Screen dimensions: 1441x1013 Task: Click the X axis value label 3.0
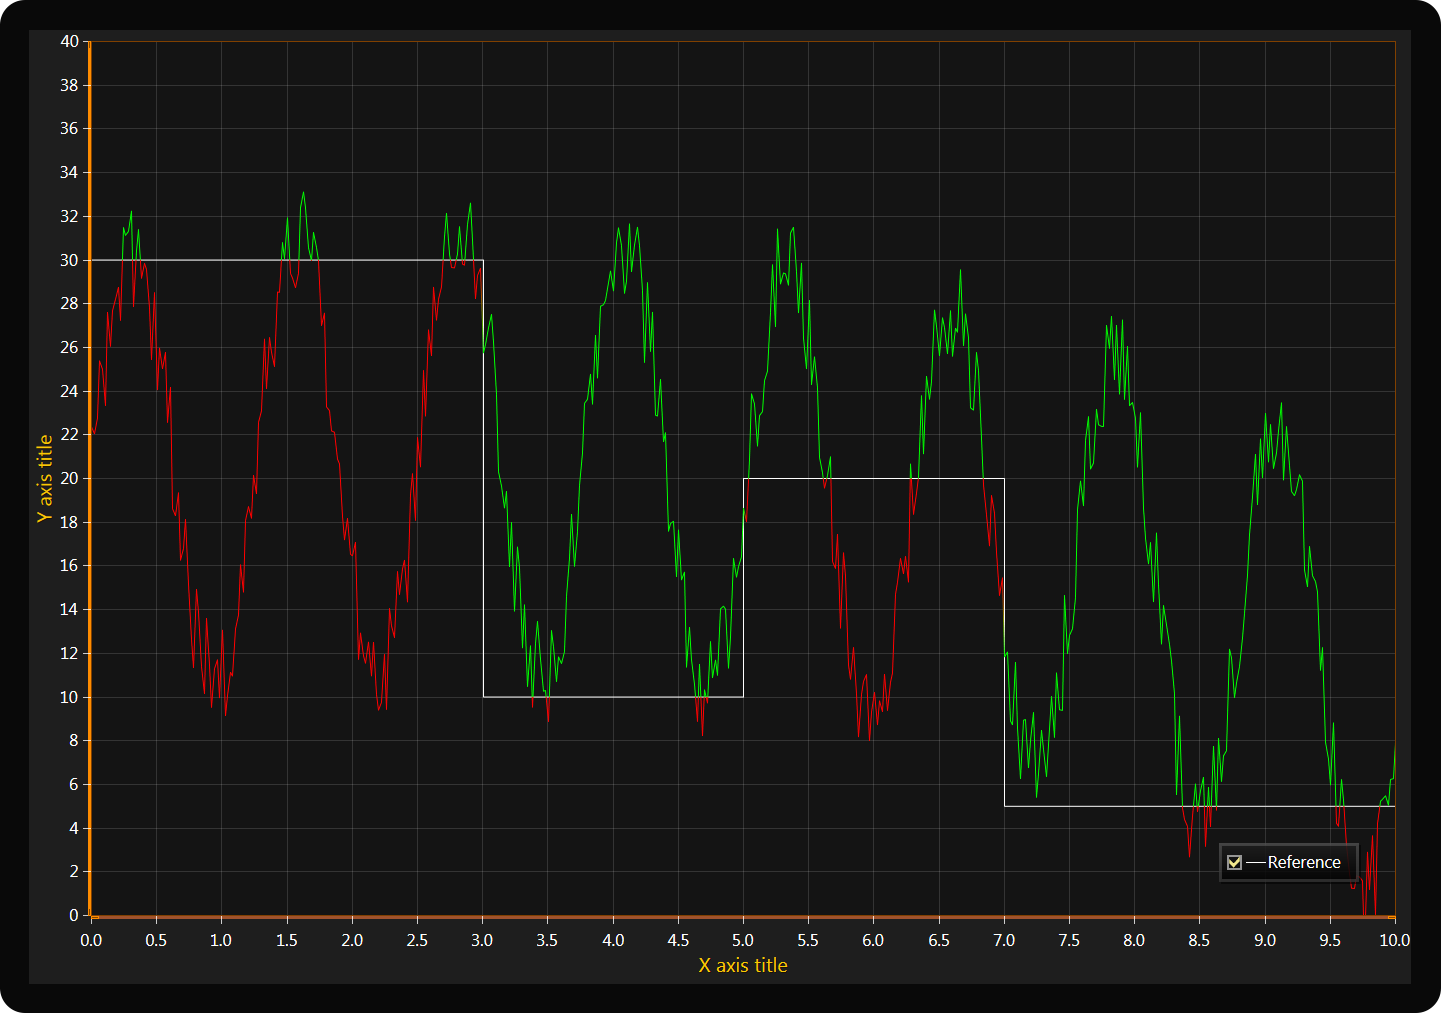pyautogui.click(x=482, y=940)
